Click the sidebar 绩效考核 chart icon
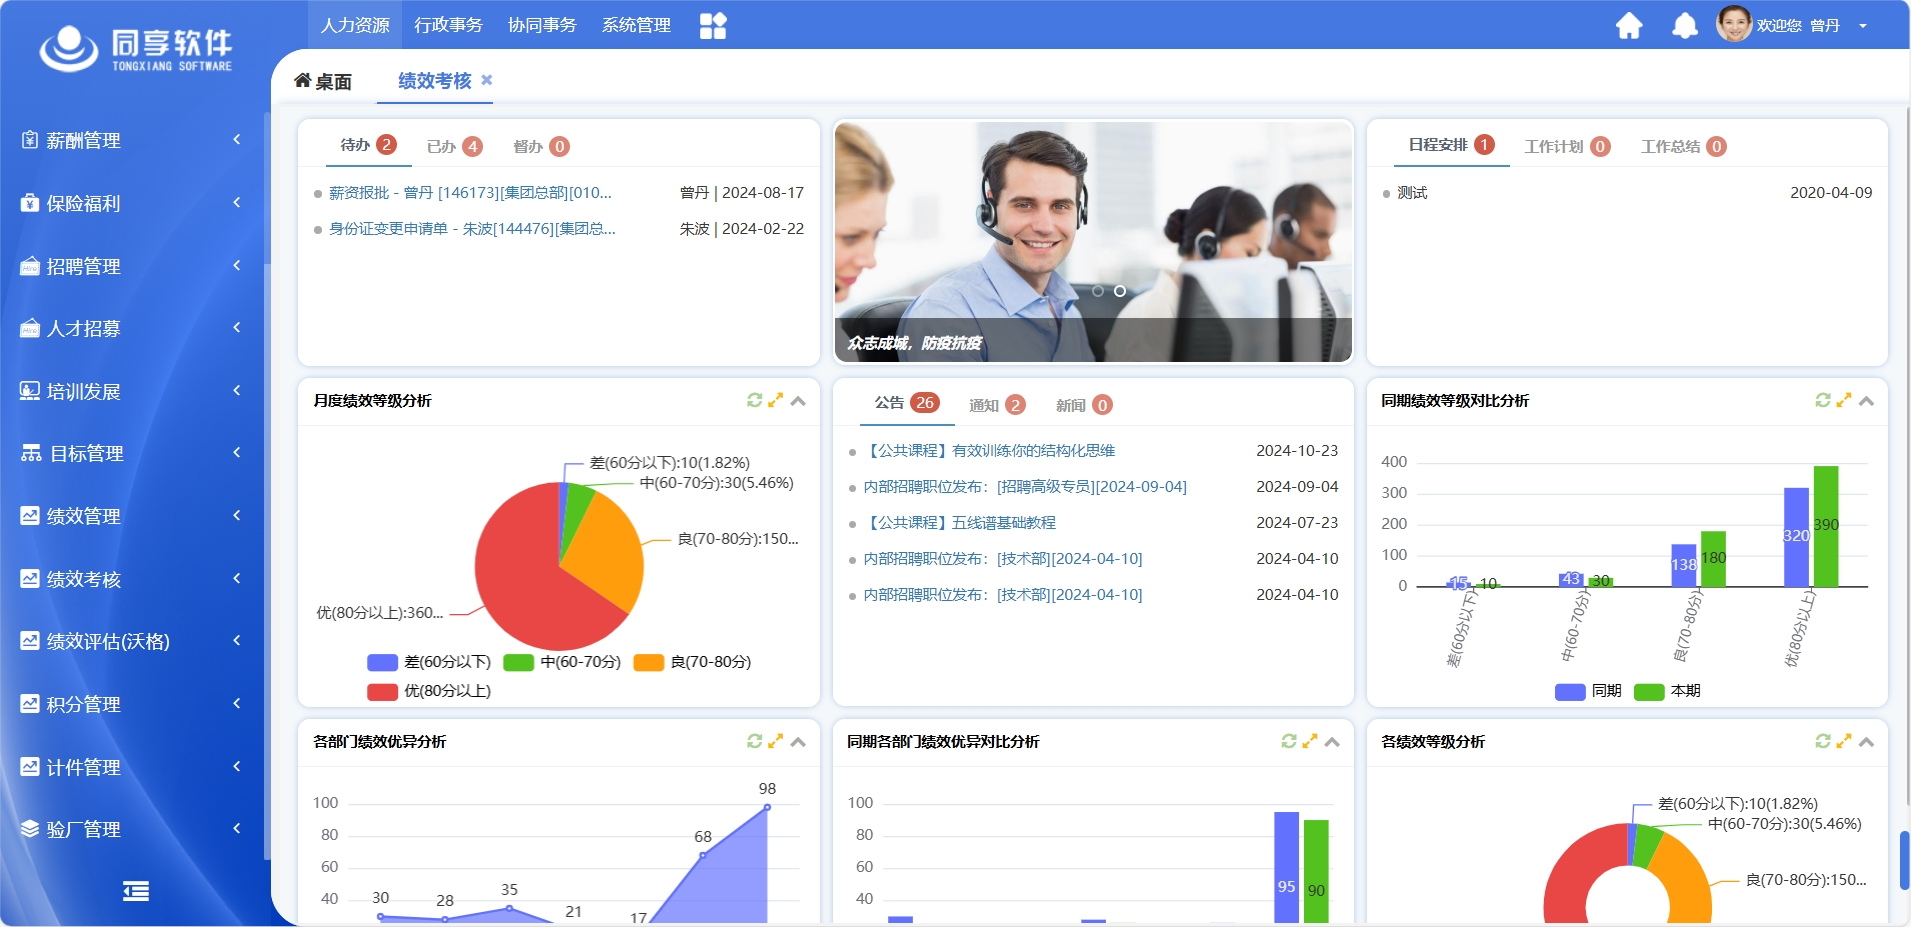 tap(30, 579)
